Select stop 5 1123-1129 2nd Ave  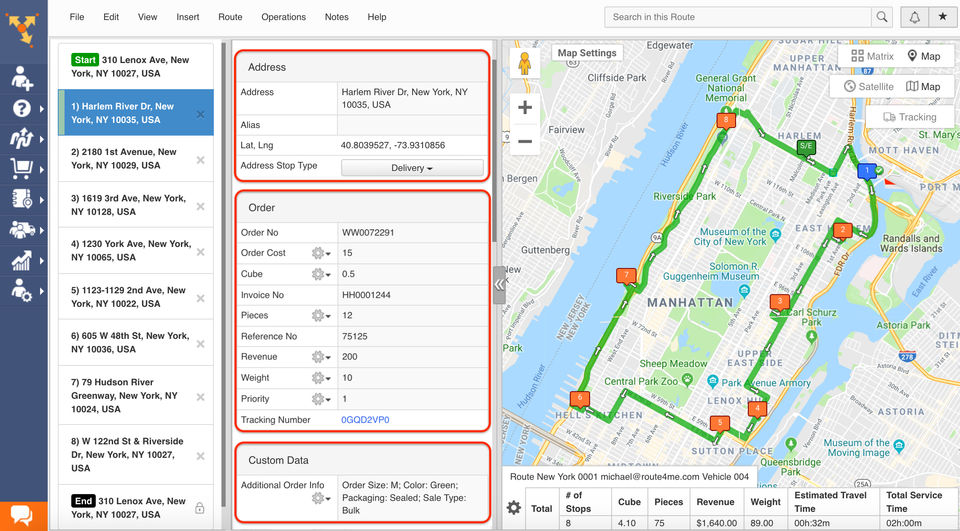click(136, 297)
